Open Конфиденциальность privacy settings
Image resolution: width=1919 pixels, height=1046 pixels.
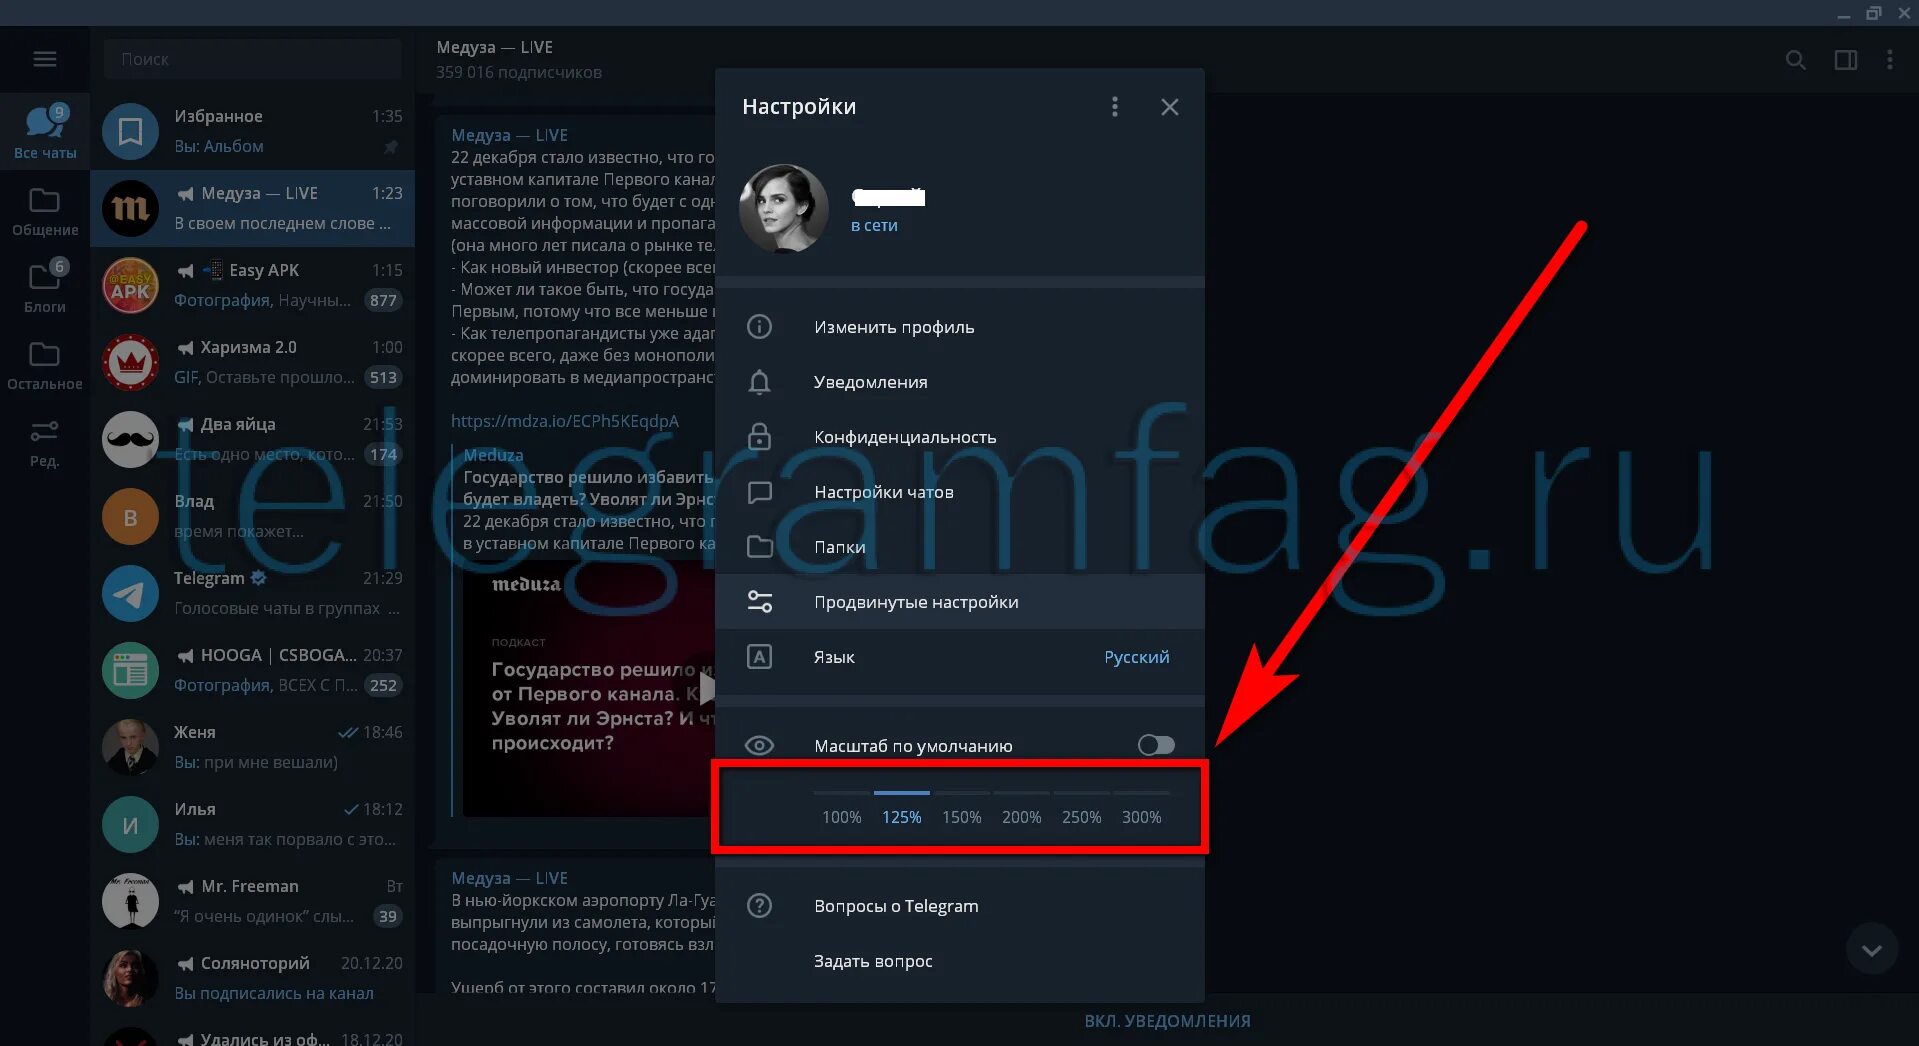960,437
